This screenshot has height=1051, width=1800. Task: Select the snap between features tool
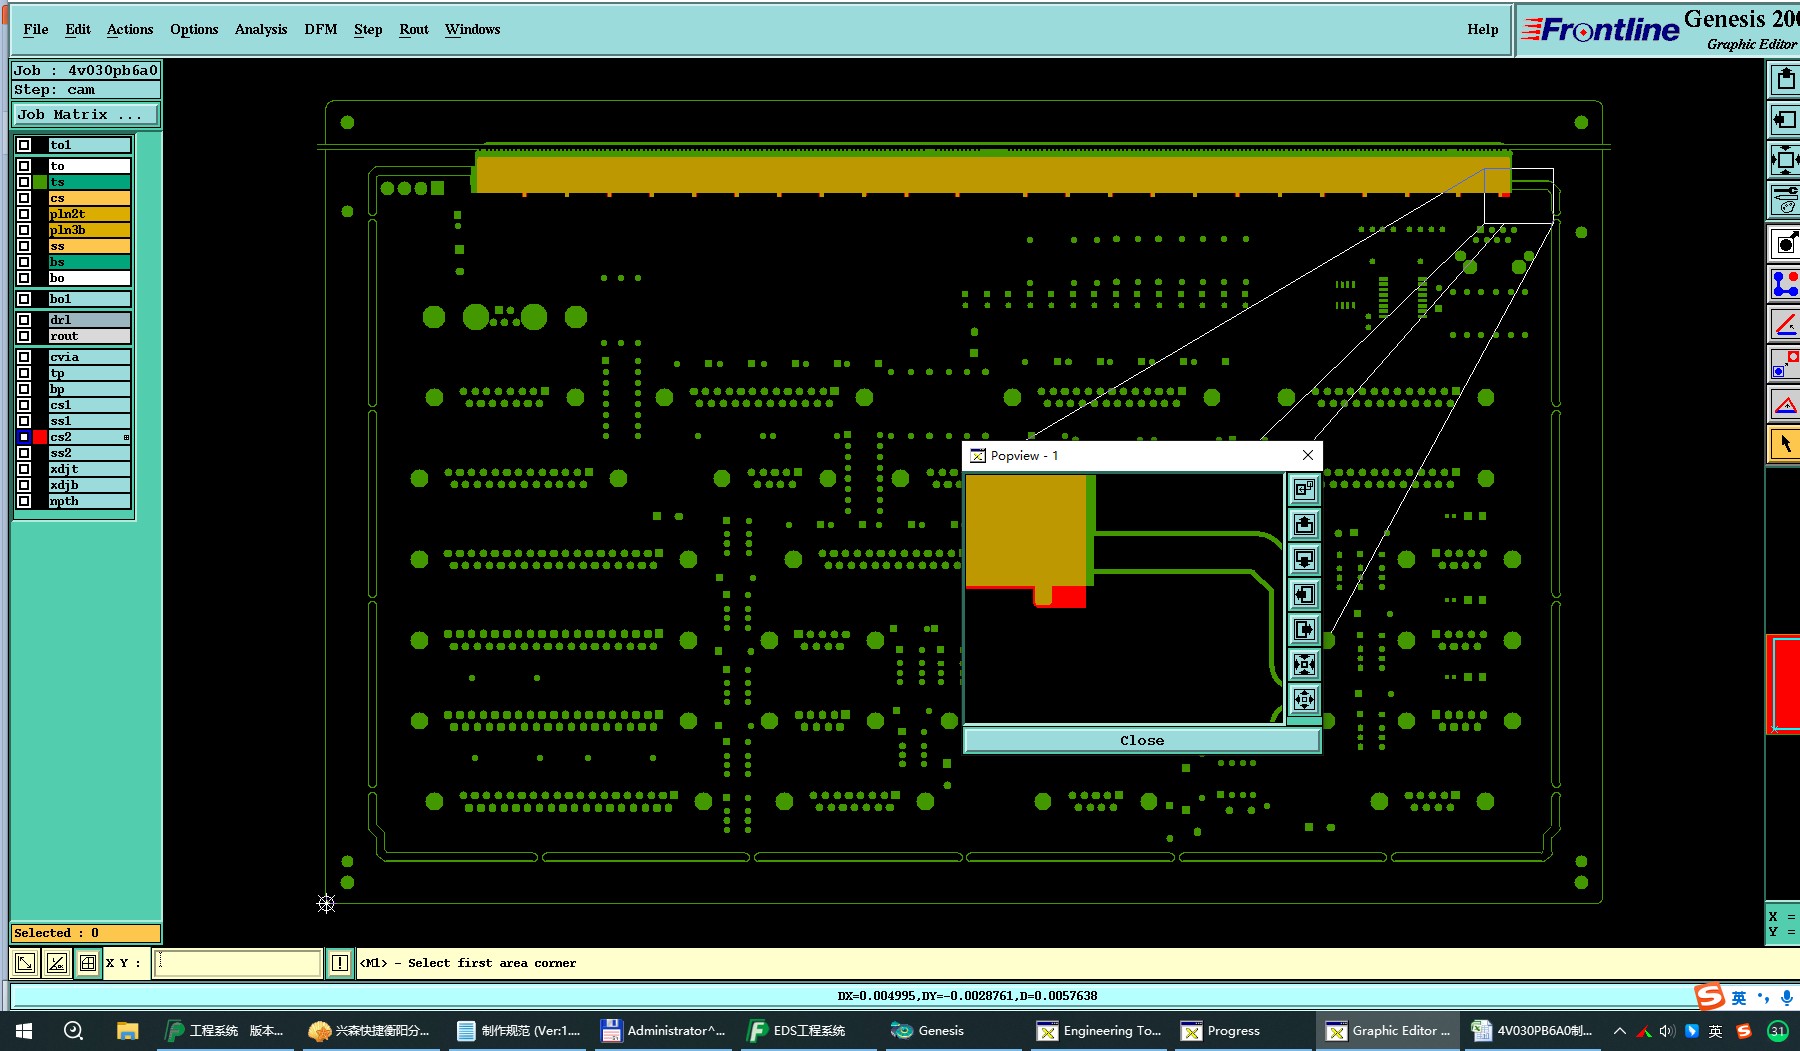1785,364
